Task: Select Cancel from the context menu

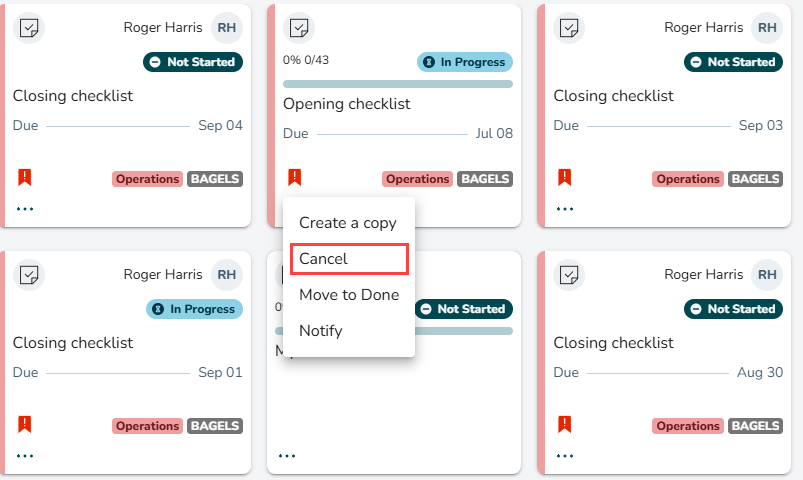Action: tap(349, 259)
